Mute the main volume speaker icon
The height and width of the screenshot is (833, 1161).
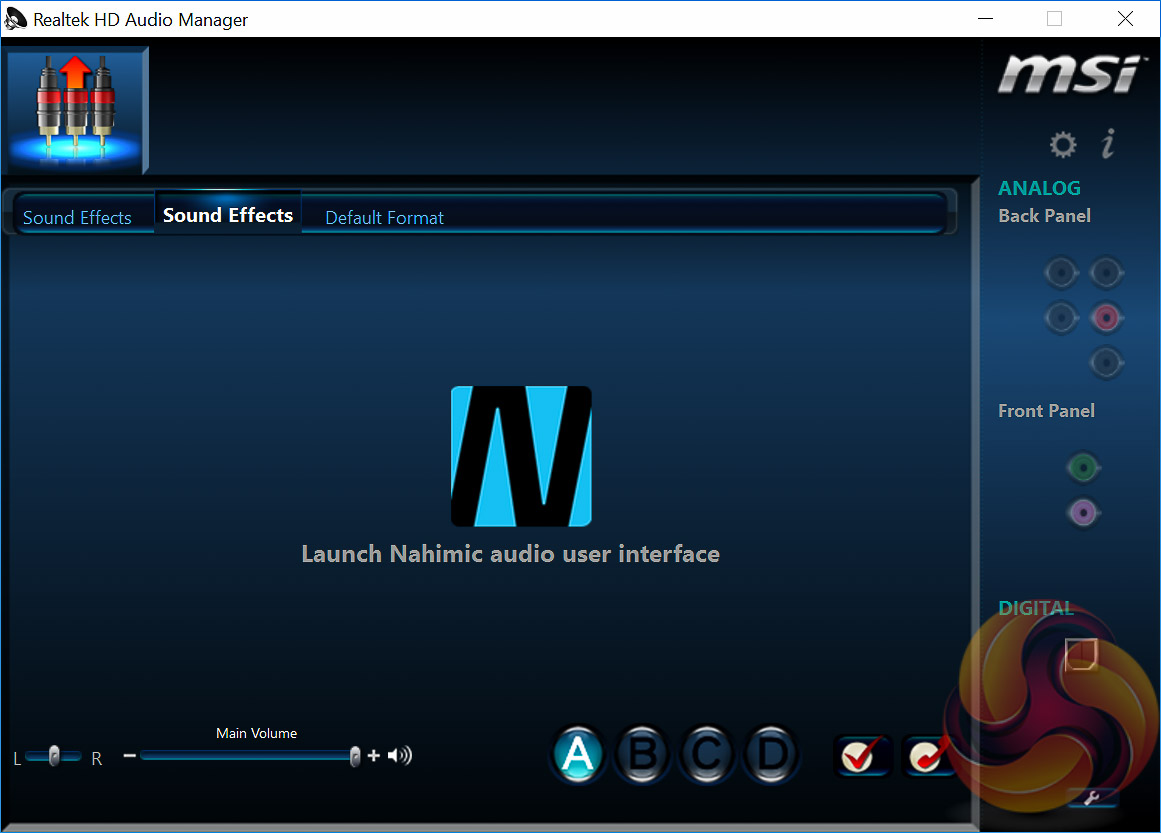400,755
